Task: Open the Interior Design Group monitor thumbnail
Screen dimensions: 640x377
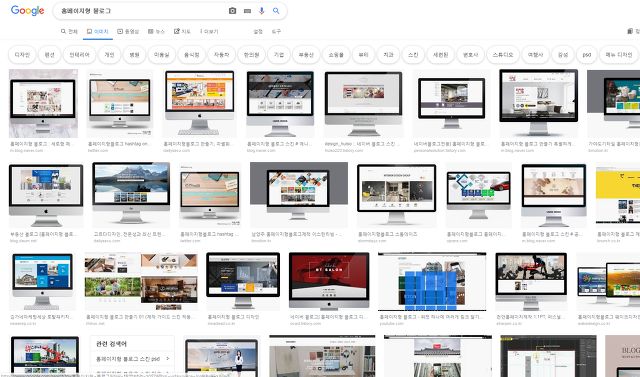Action: 396,195
